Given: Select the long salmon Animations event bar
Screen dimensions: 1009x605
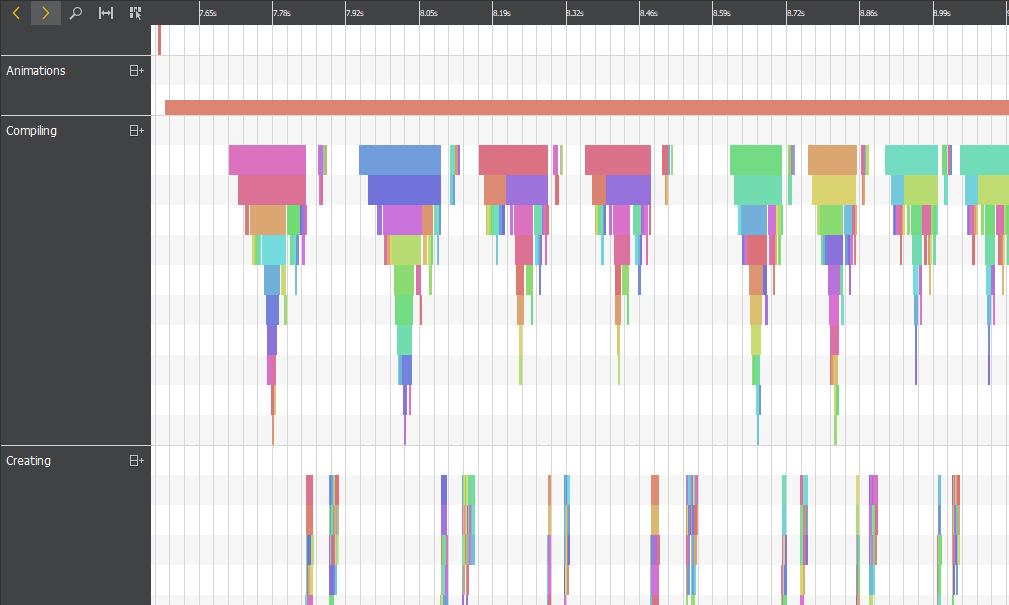Looking at the screenshot, I should click(586, 107).
